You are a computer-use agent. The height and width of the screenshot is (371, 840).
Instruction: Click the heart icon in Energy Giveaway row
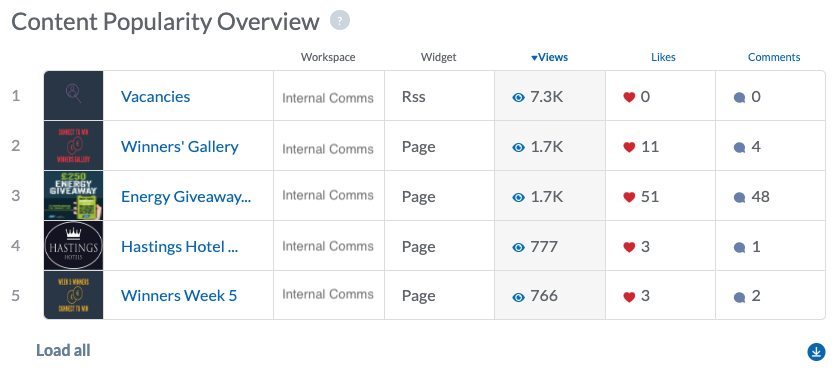point(629,198)
